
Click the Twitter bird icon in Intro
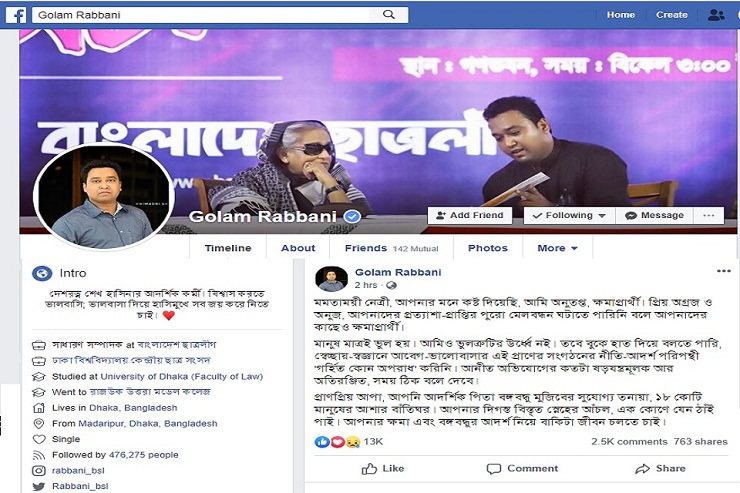[x=39, y=486]
